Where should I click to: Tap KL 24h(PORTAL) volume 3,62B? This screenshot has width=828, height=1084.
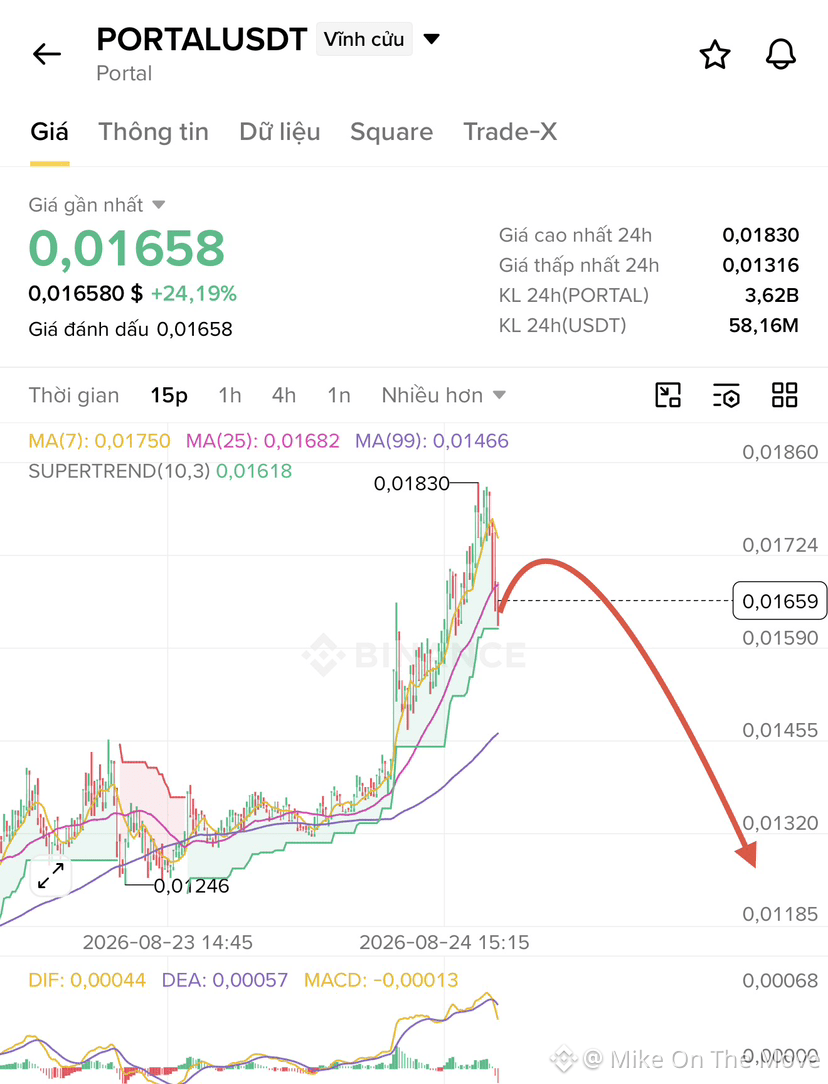(x=771, y=295)
